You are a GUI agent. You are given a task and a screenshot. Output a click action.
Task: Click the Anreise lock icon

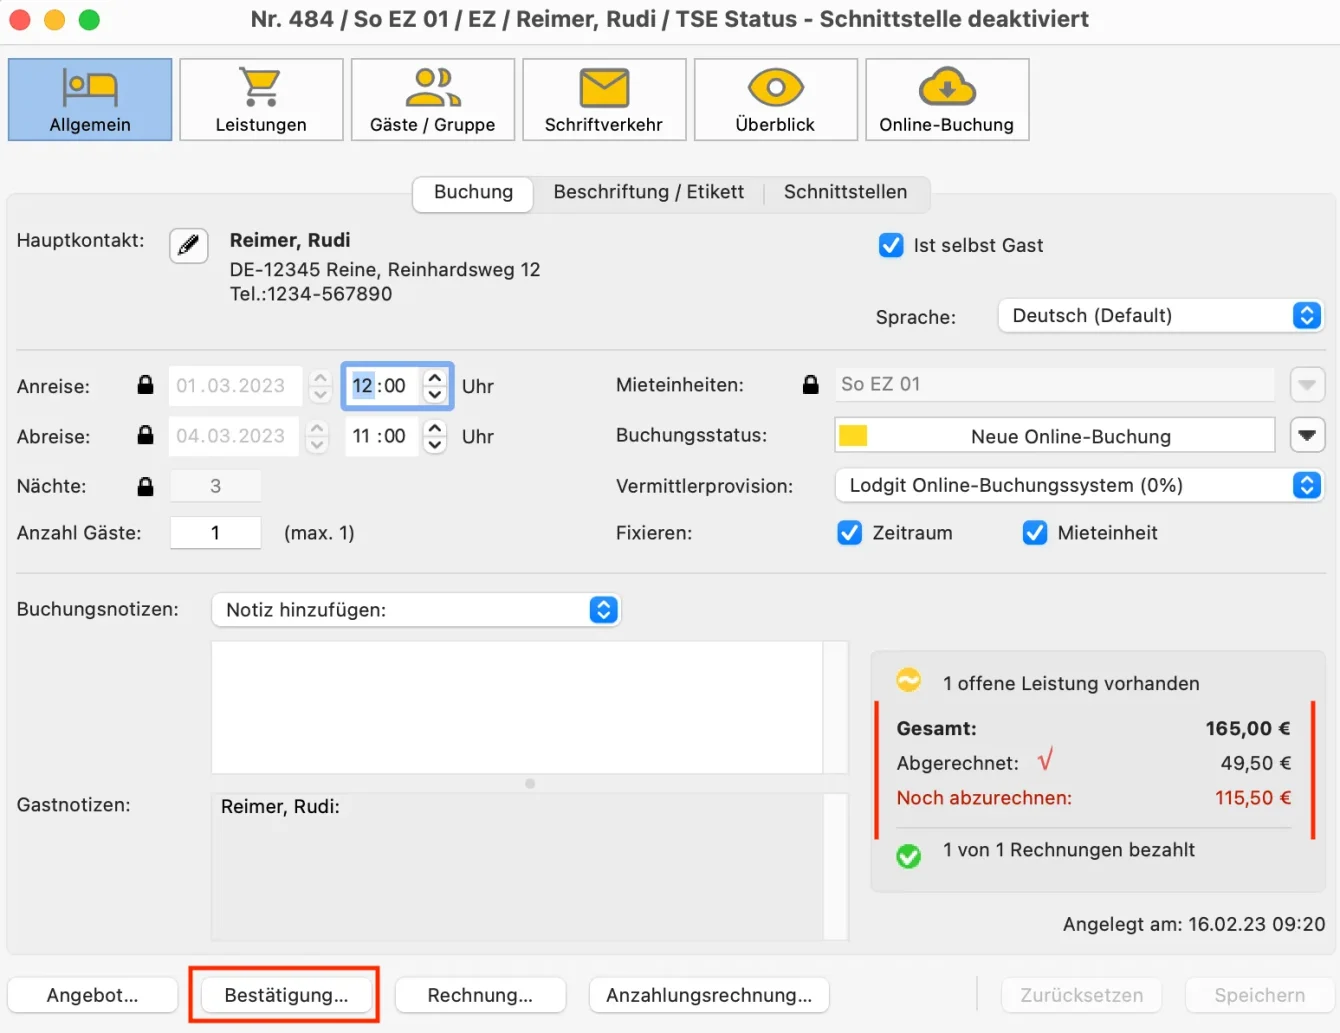(x=146, y=385)
